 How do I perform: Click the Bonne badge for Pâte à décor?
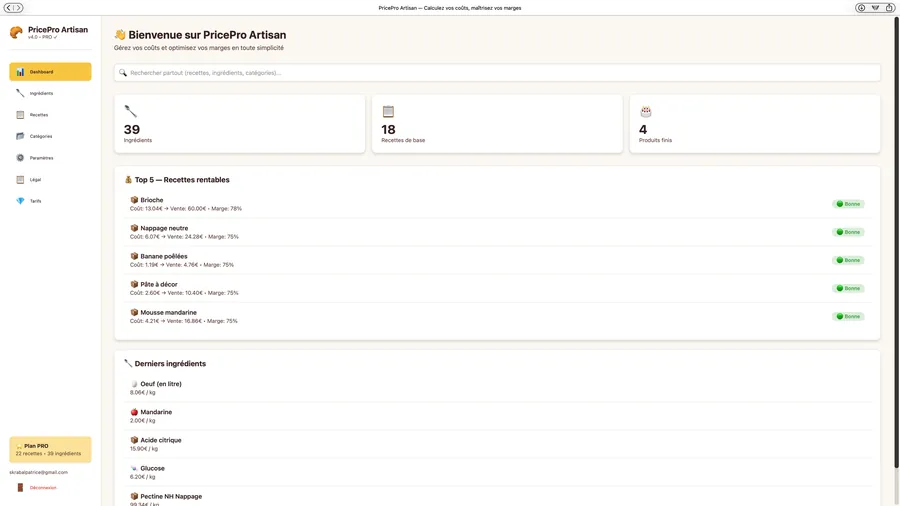click(848, 288)
